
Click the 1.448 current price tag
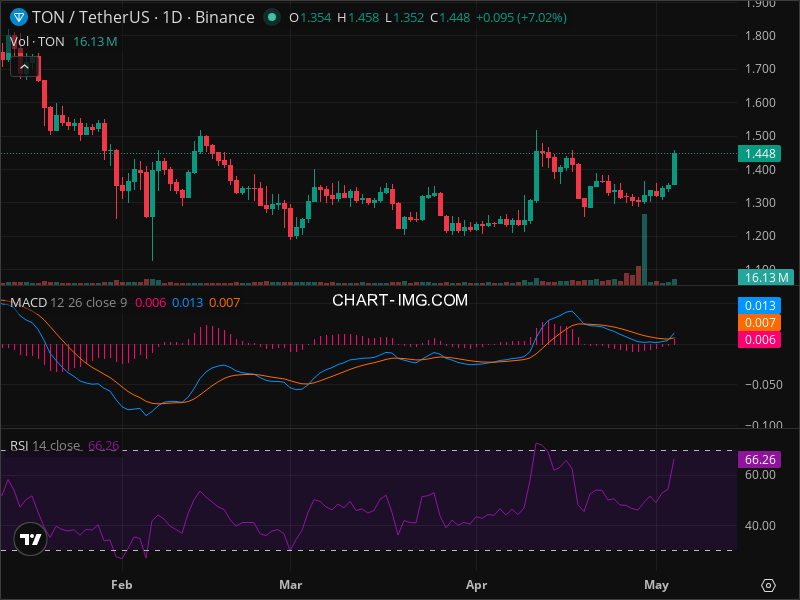pos(760,154)
